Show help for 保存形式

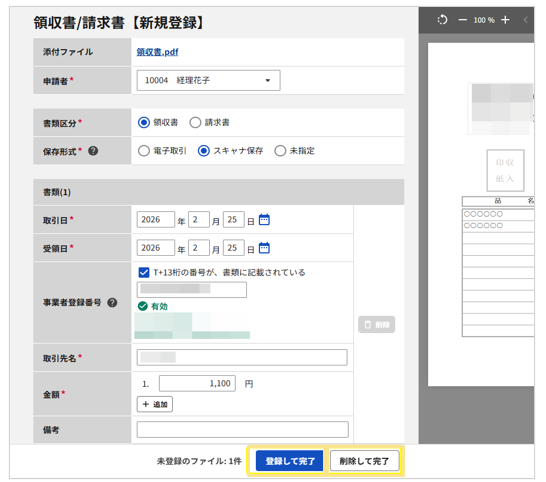(x=93, y=151)
